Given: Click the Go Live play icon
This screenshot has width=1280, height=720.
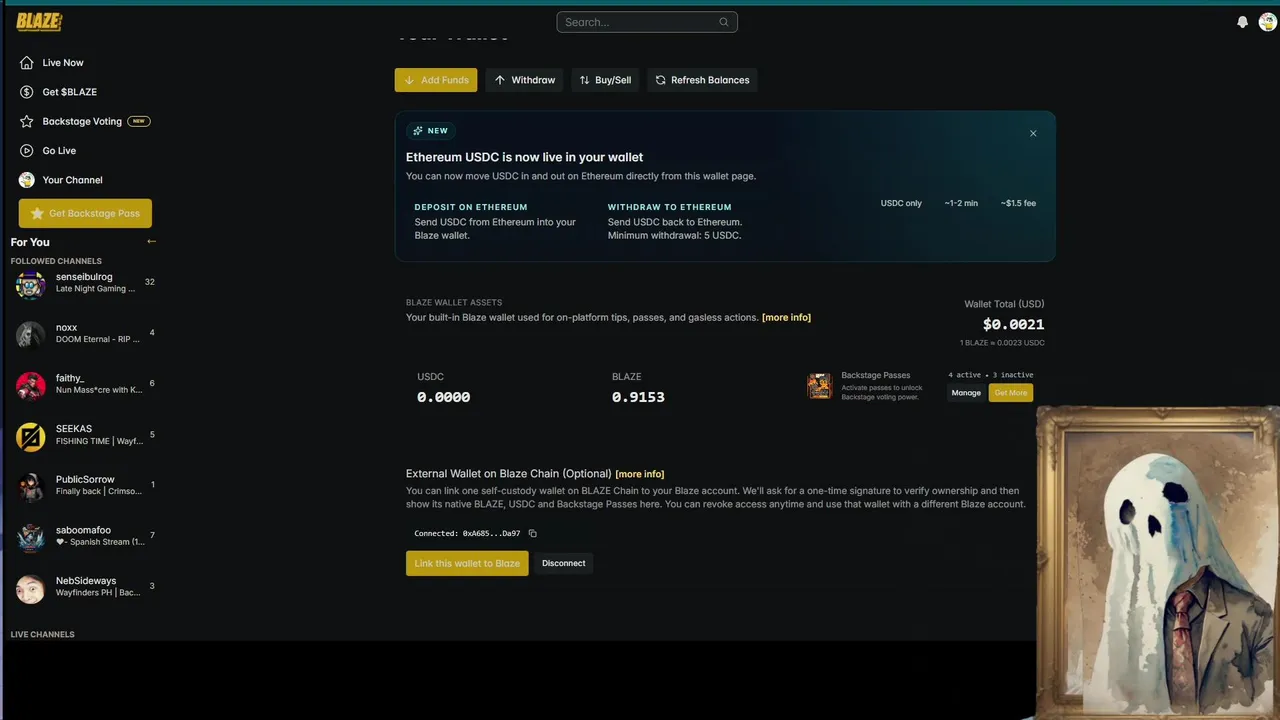Looking at the screenshot, I should coord(27,151).
